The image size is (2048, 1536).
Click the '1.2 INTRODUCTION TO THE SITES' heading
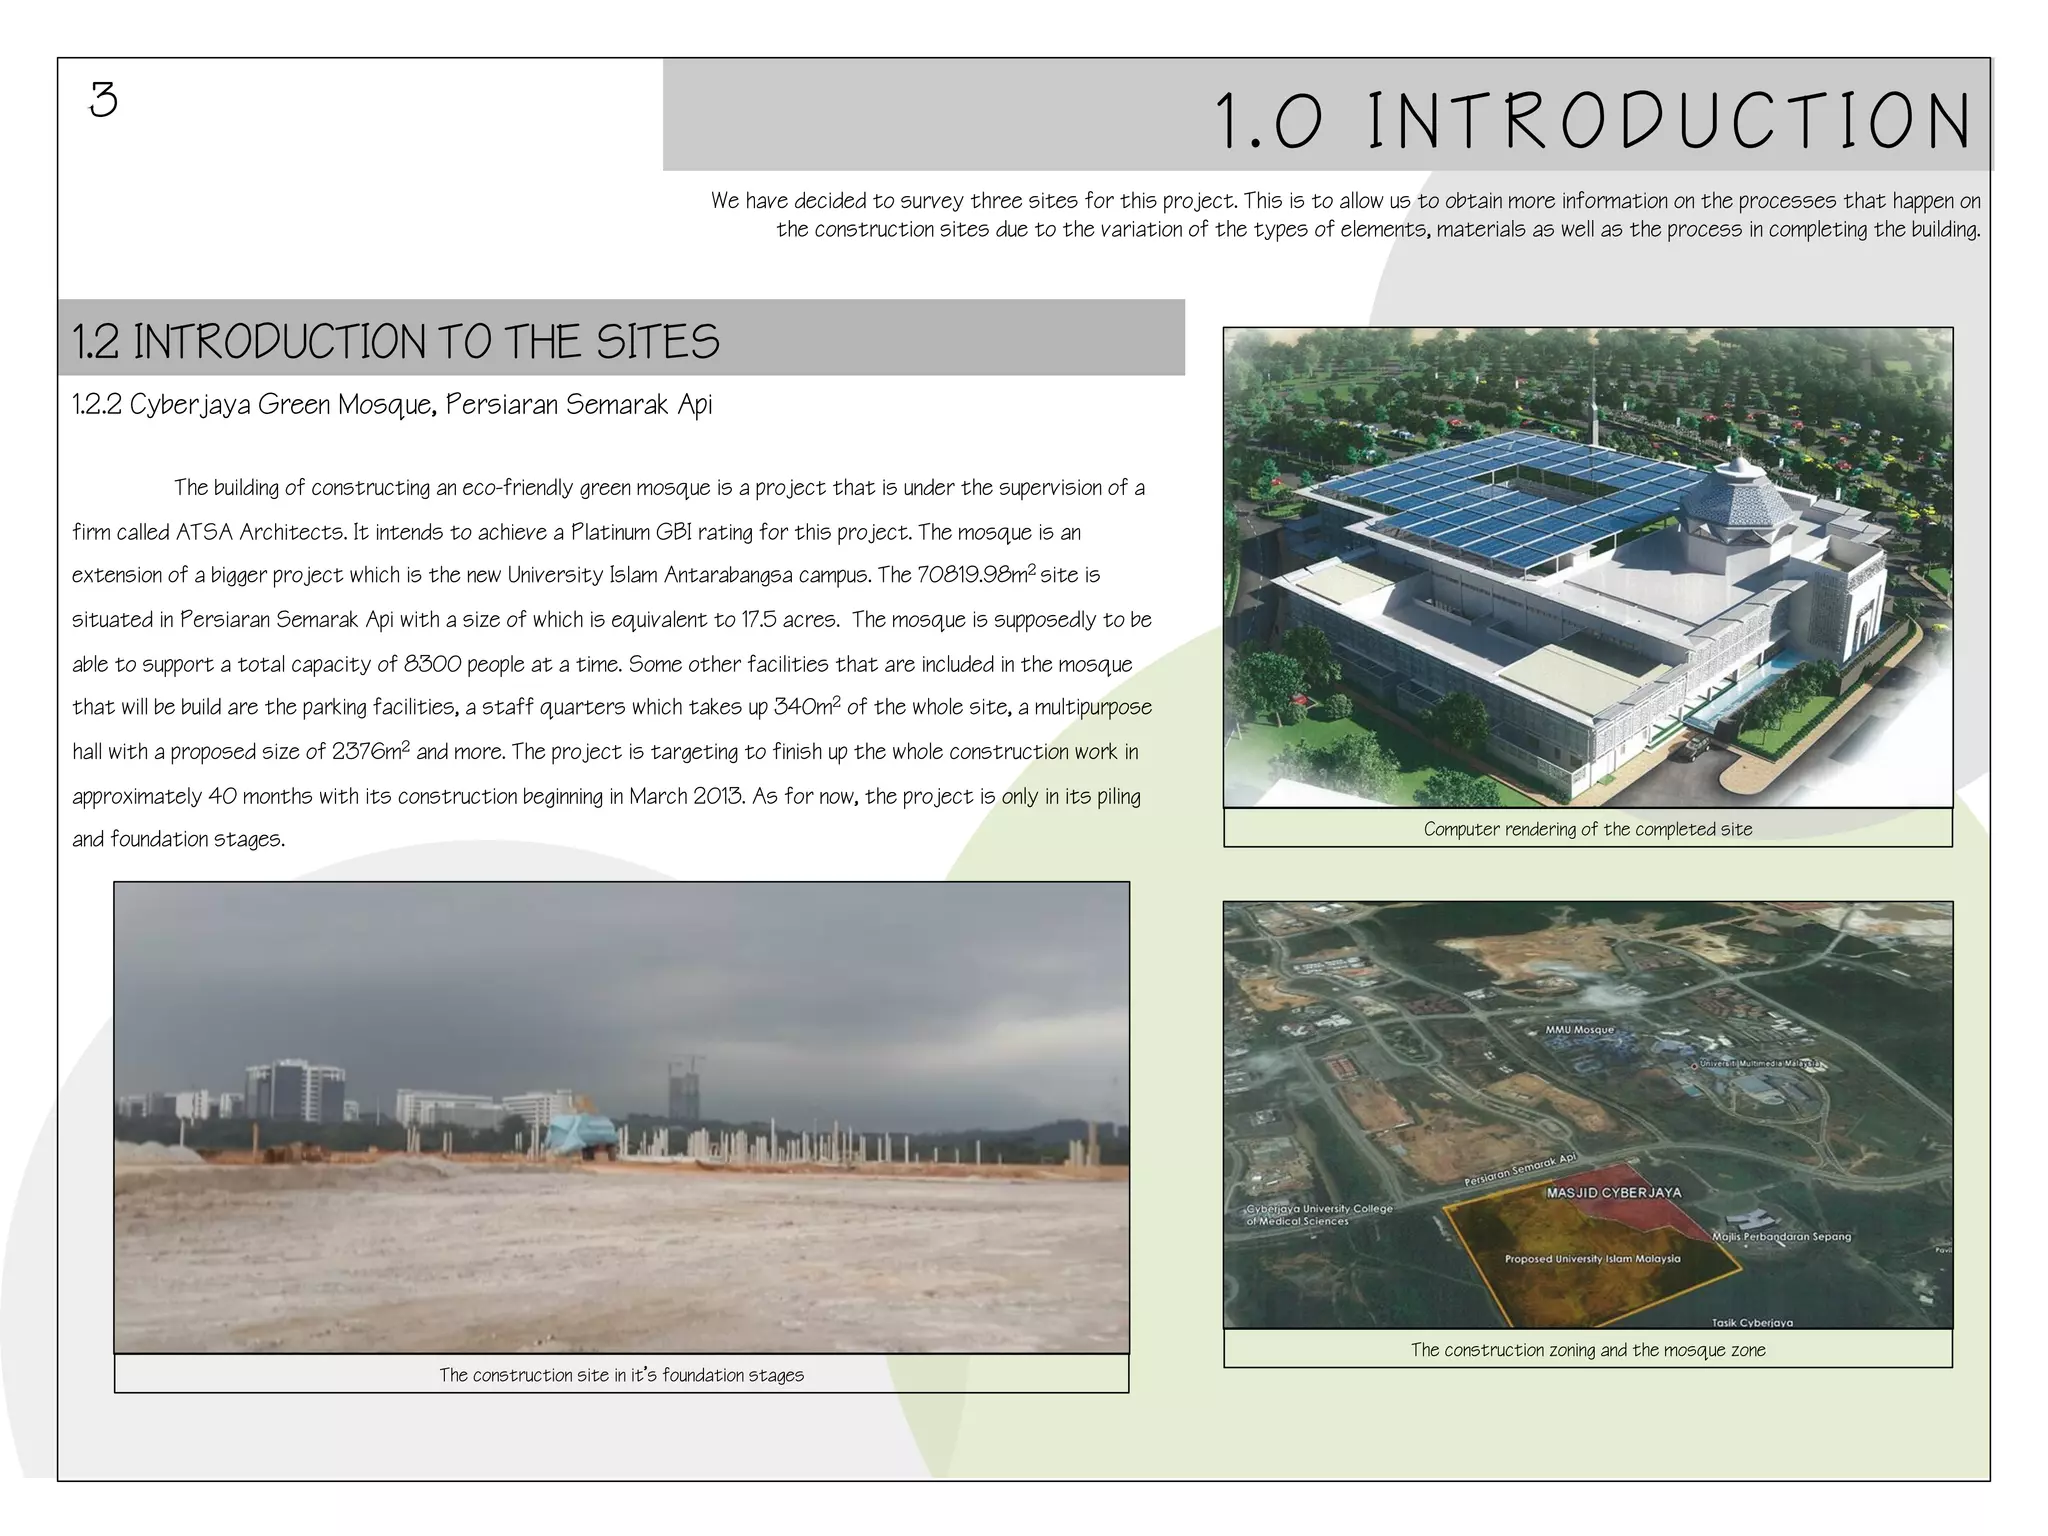(396, 341)
